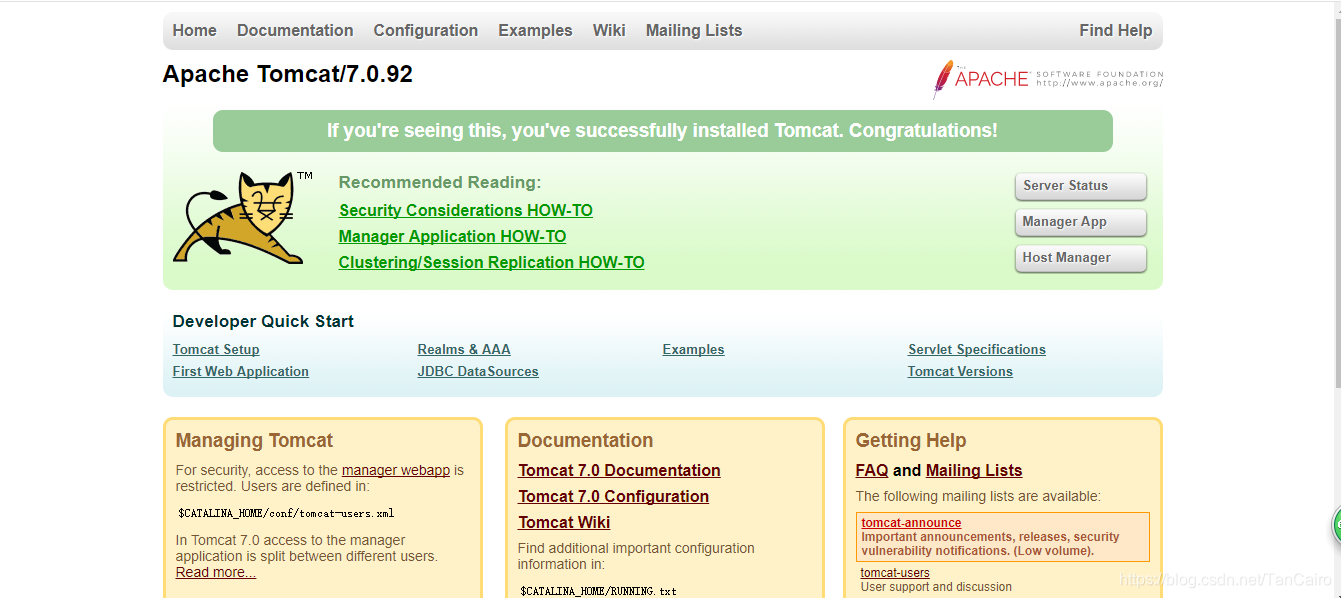This screenshot has width=1341, height=598.
Task: Visit the Tomcat Wiki link
Action: [x=564, y=522]
